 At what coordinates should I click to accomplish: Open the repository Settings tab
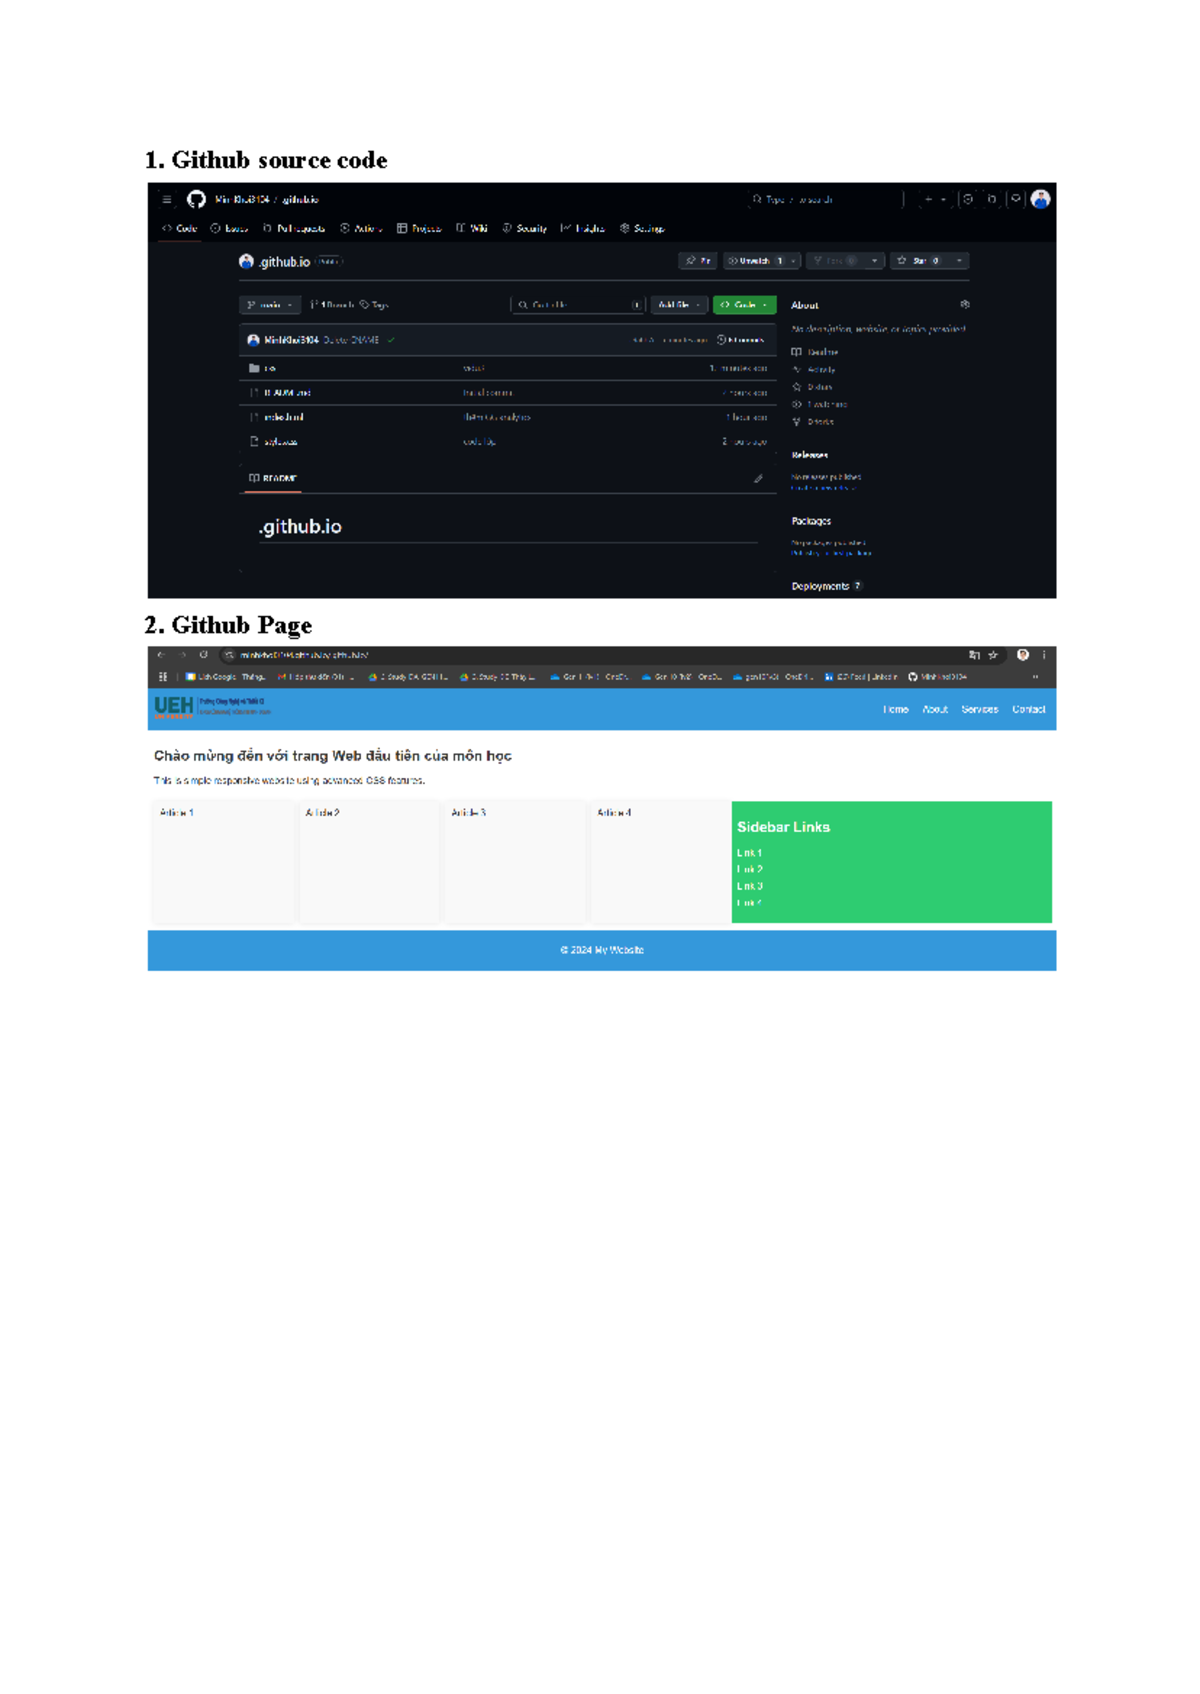pos(642,228)
